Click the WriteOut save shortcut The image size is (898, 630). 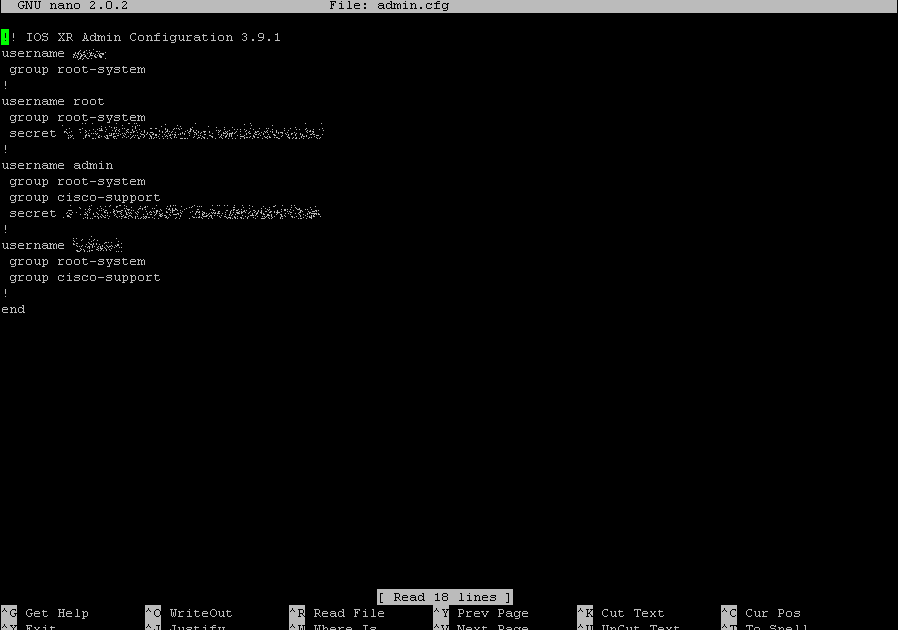coord(199,613)
